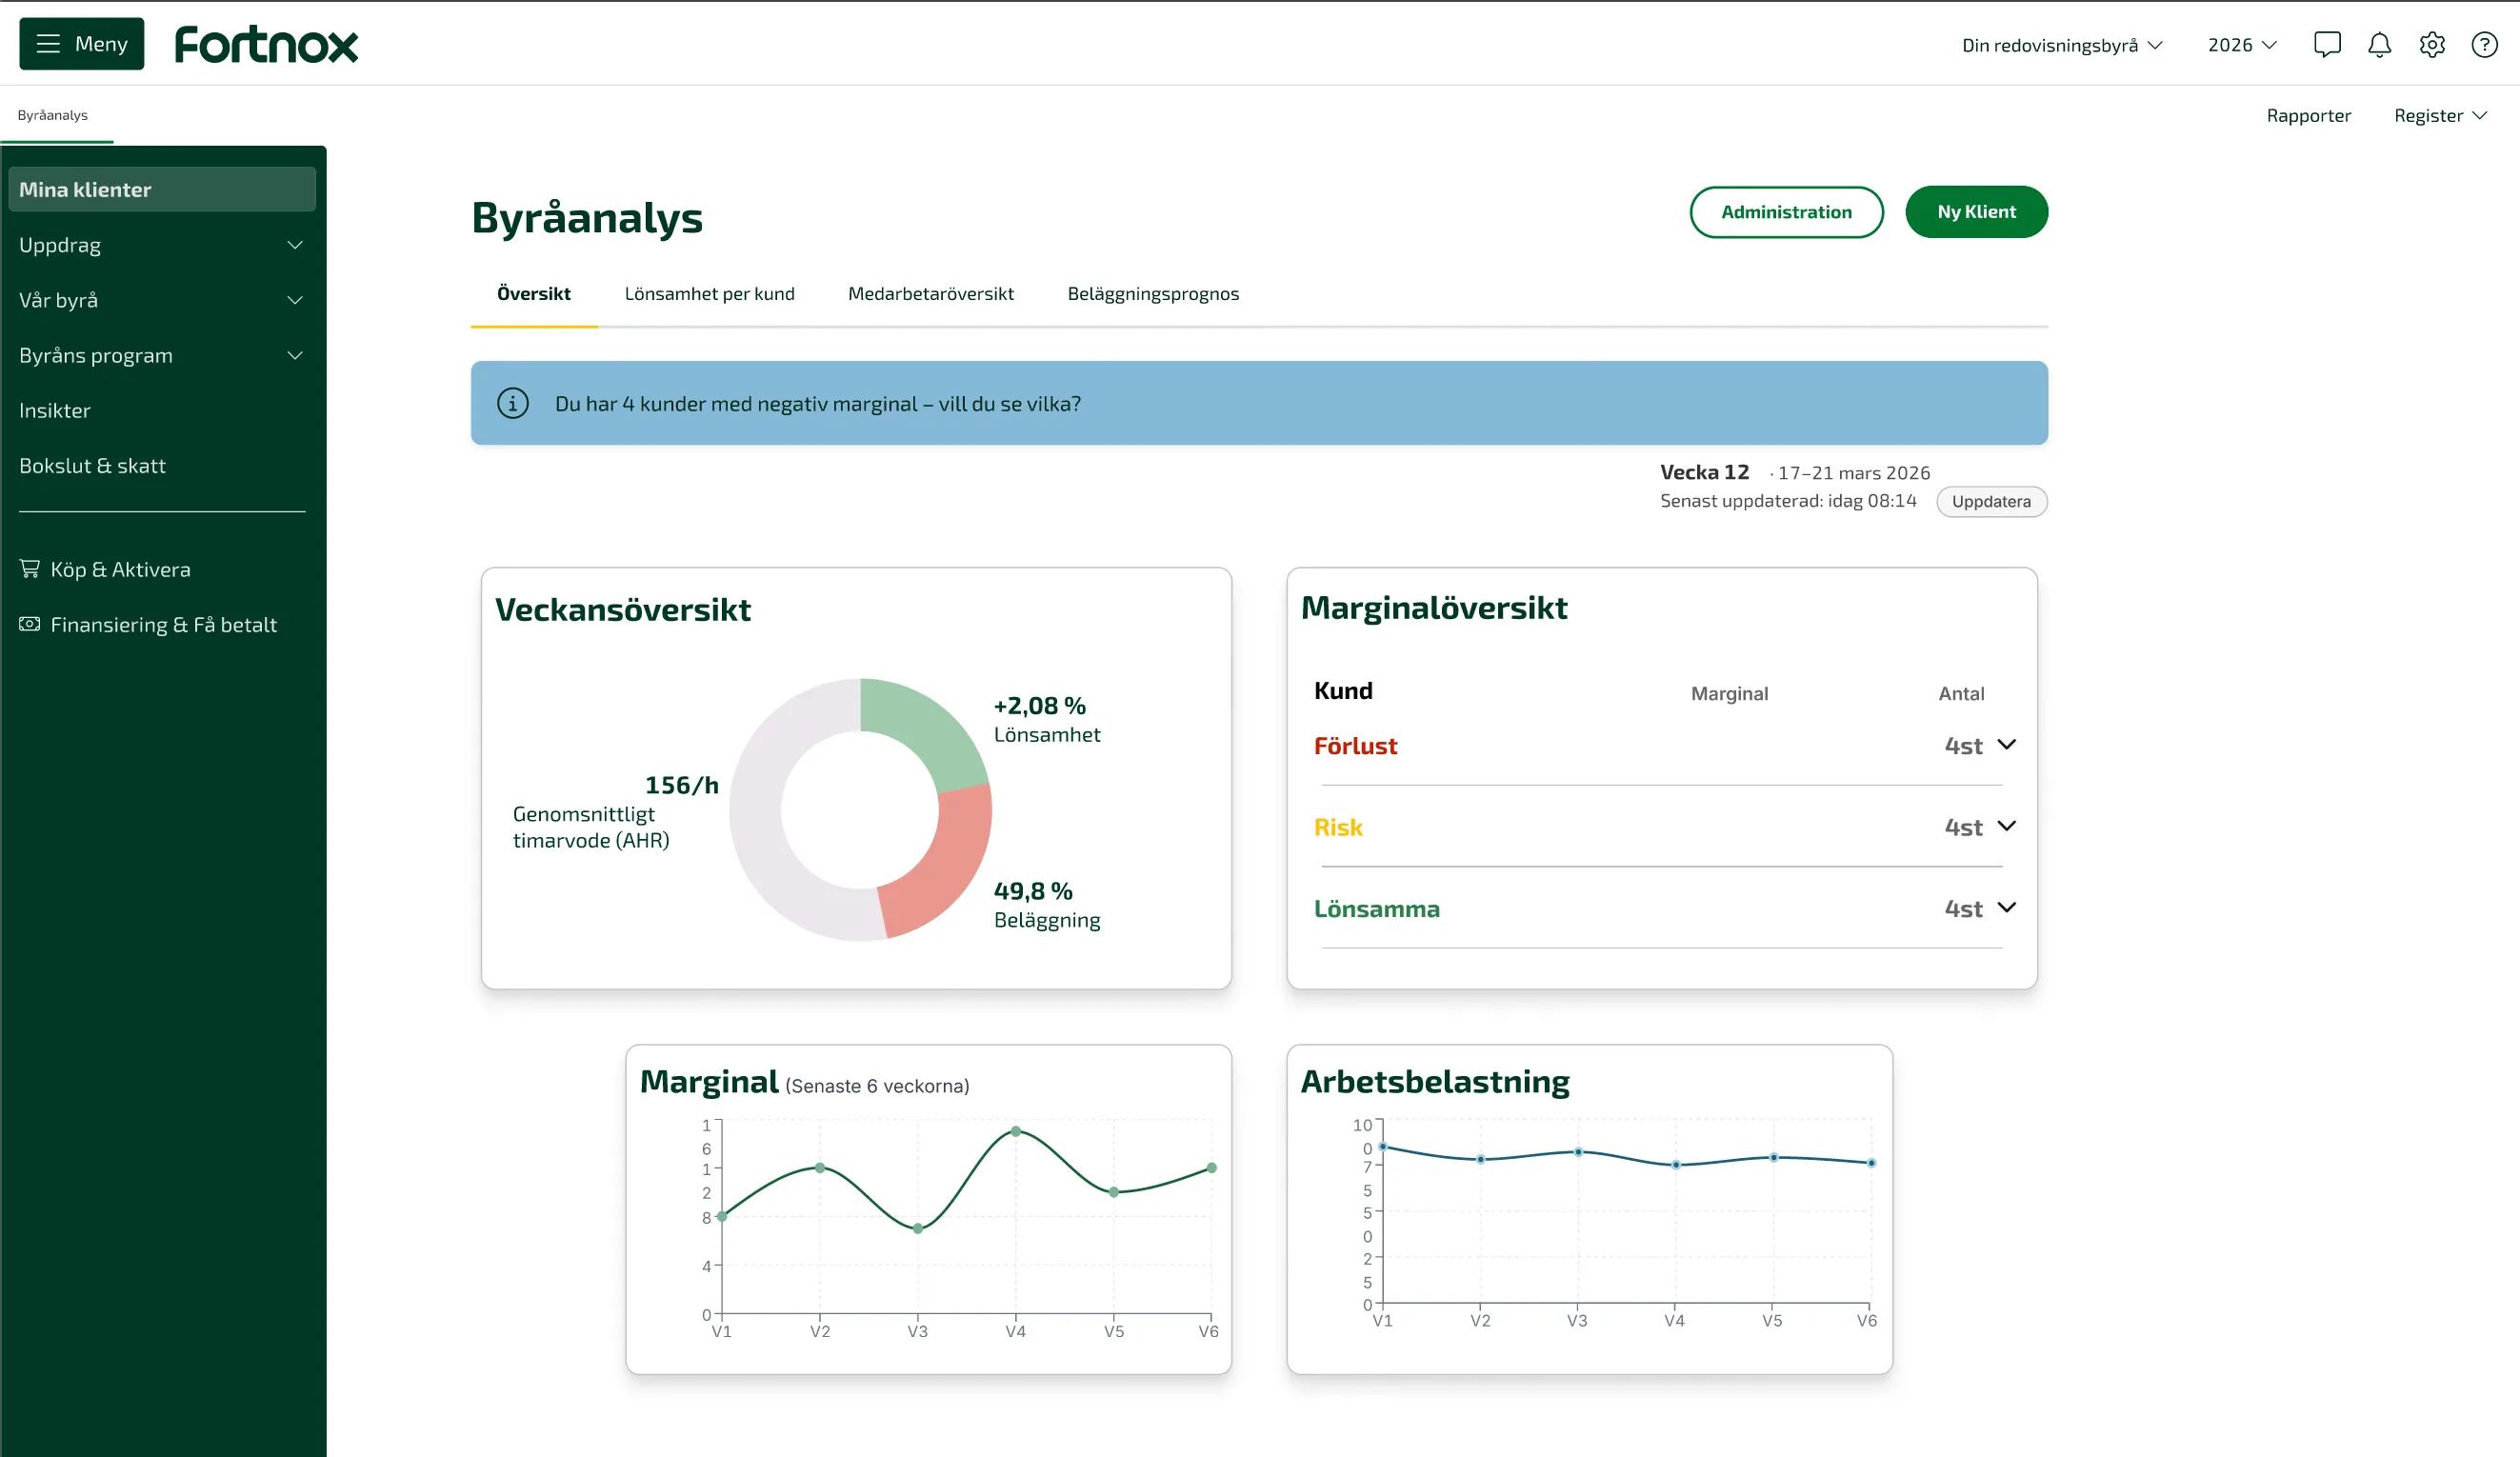
Task: Open the settings gear icon
Action: click(x=2432, y=45)
